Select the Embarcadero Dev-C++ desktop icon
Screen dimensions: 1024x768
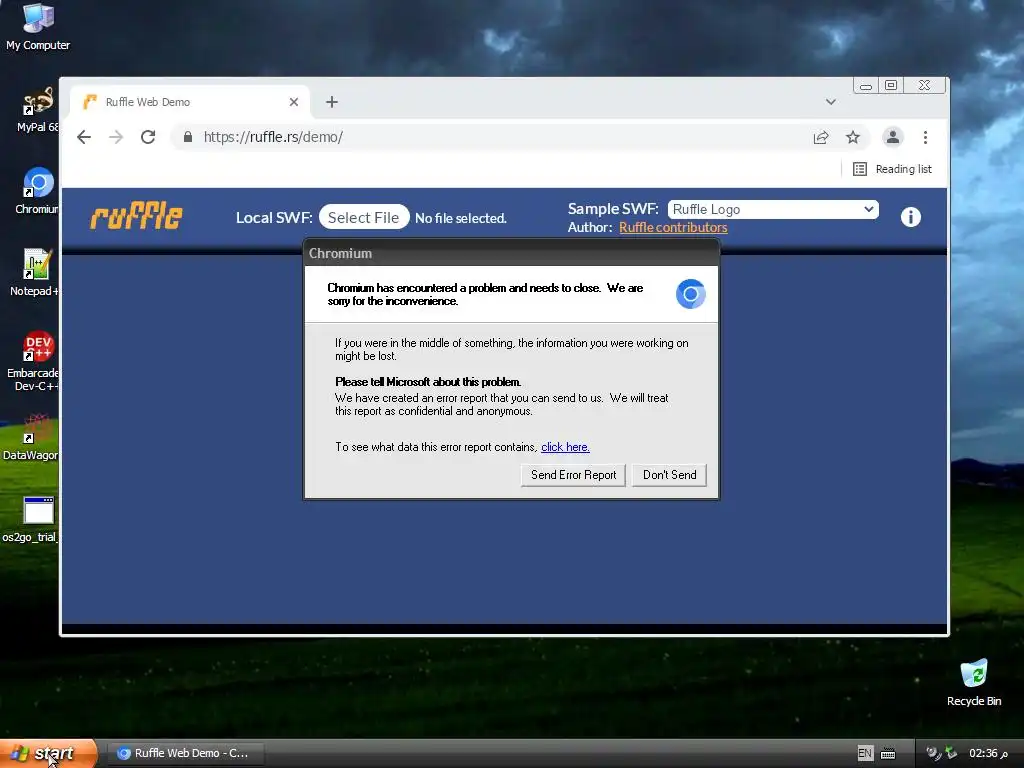(x=33, y=361)
